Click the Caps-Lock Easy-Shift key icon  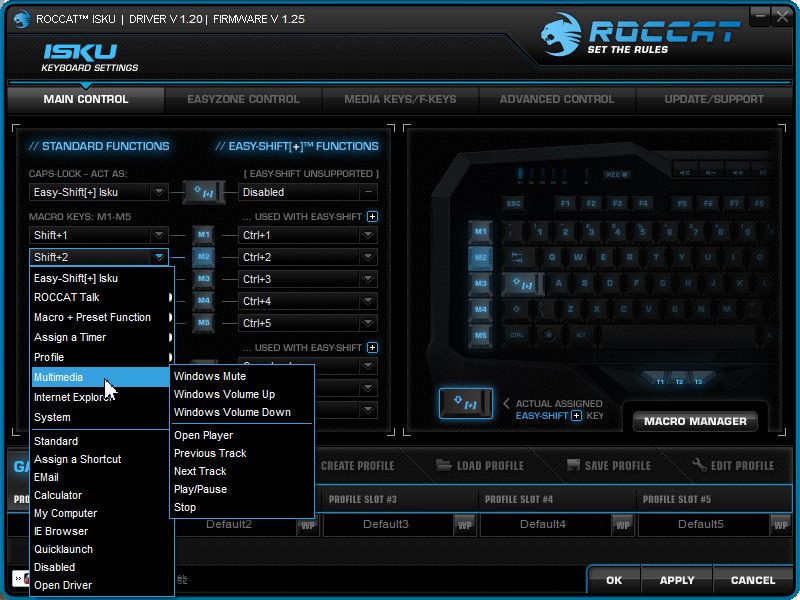(x=204, y=192)
